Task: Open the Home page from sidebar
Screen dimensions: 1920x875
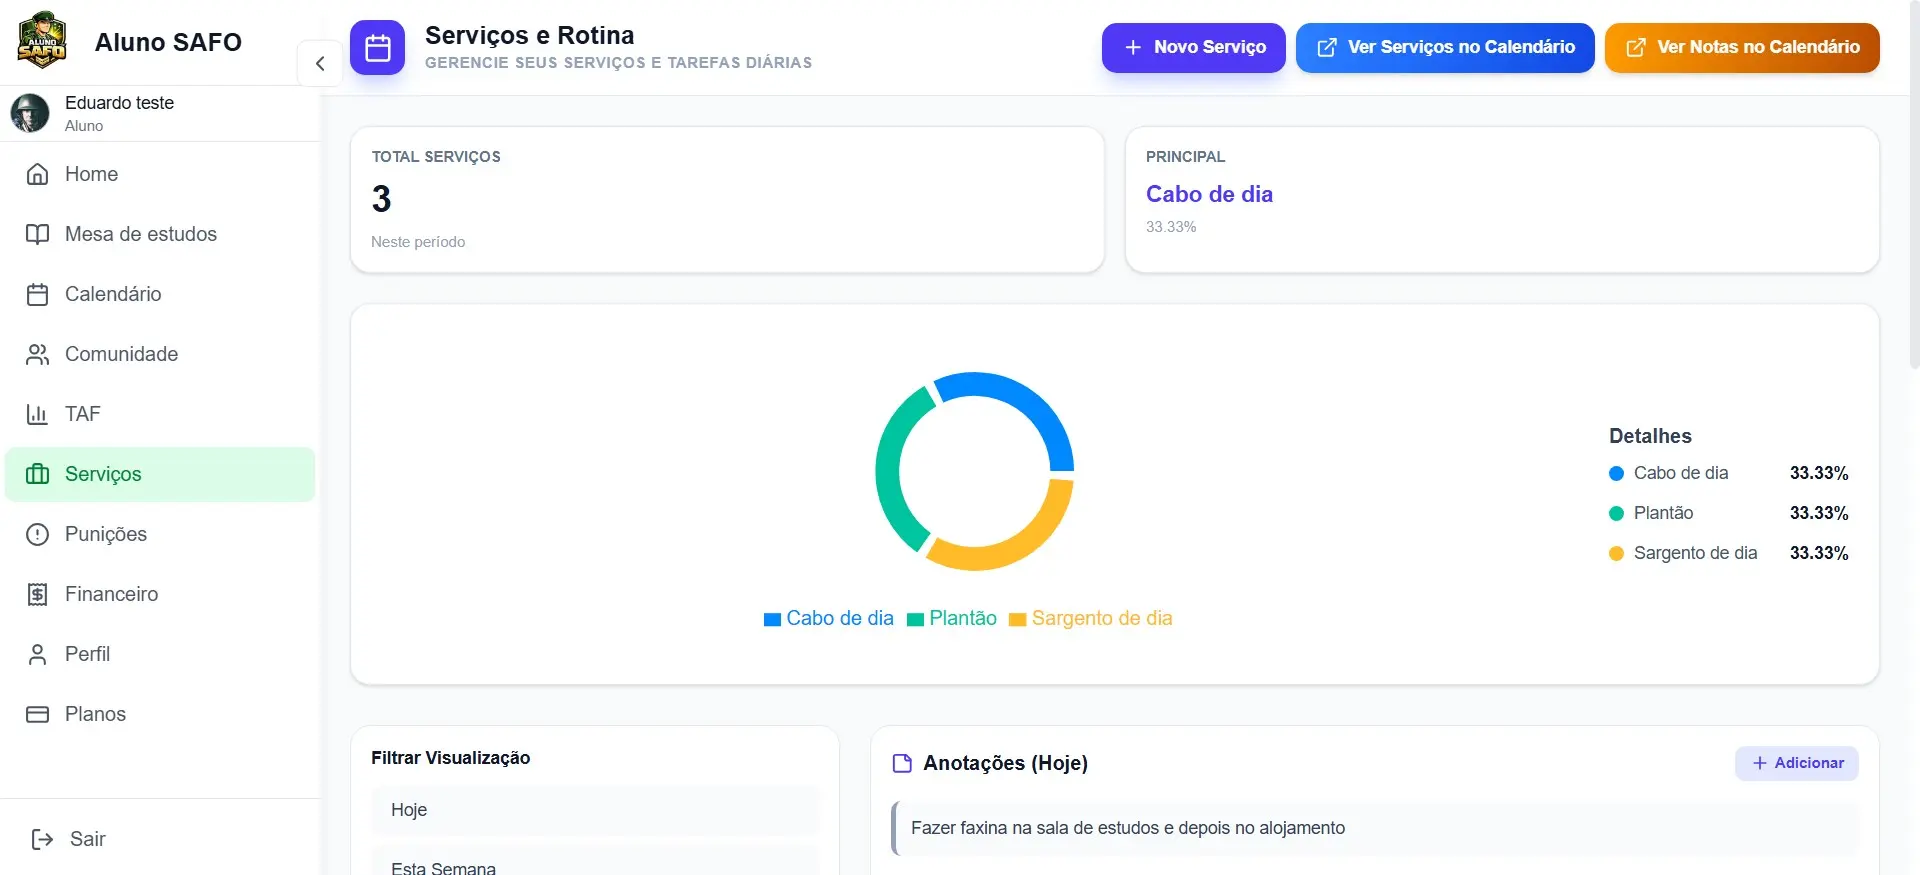Action: [91, 174]
